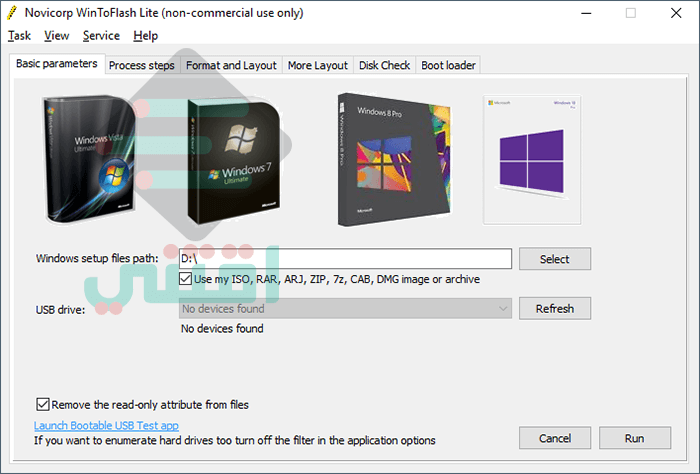Viewport: 700px width, 474px height.
Task: Open Launch Bootable USB Test app link
Action: tap(106, 425)
